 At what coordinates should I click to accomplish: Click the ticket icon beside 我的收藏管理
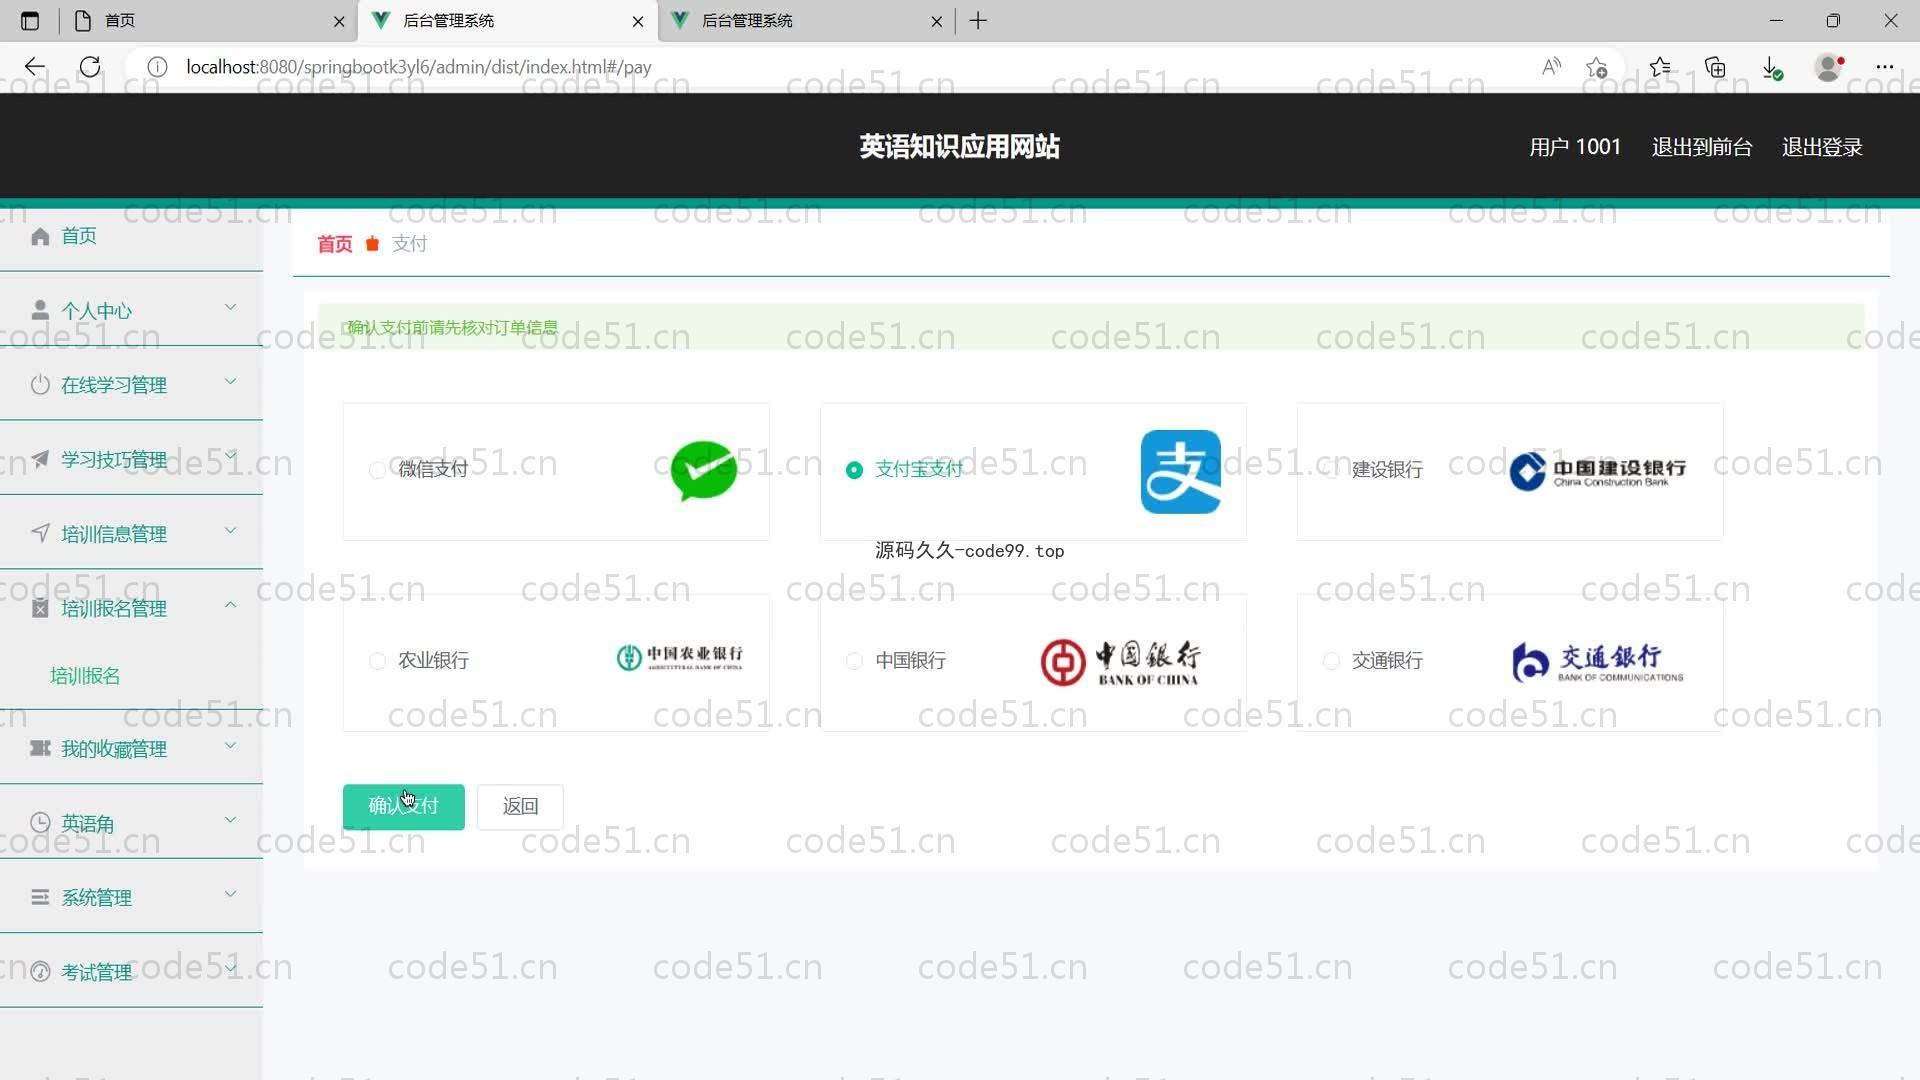pos(40,748)
